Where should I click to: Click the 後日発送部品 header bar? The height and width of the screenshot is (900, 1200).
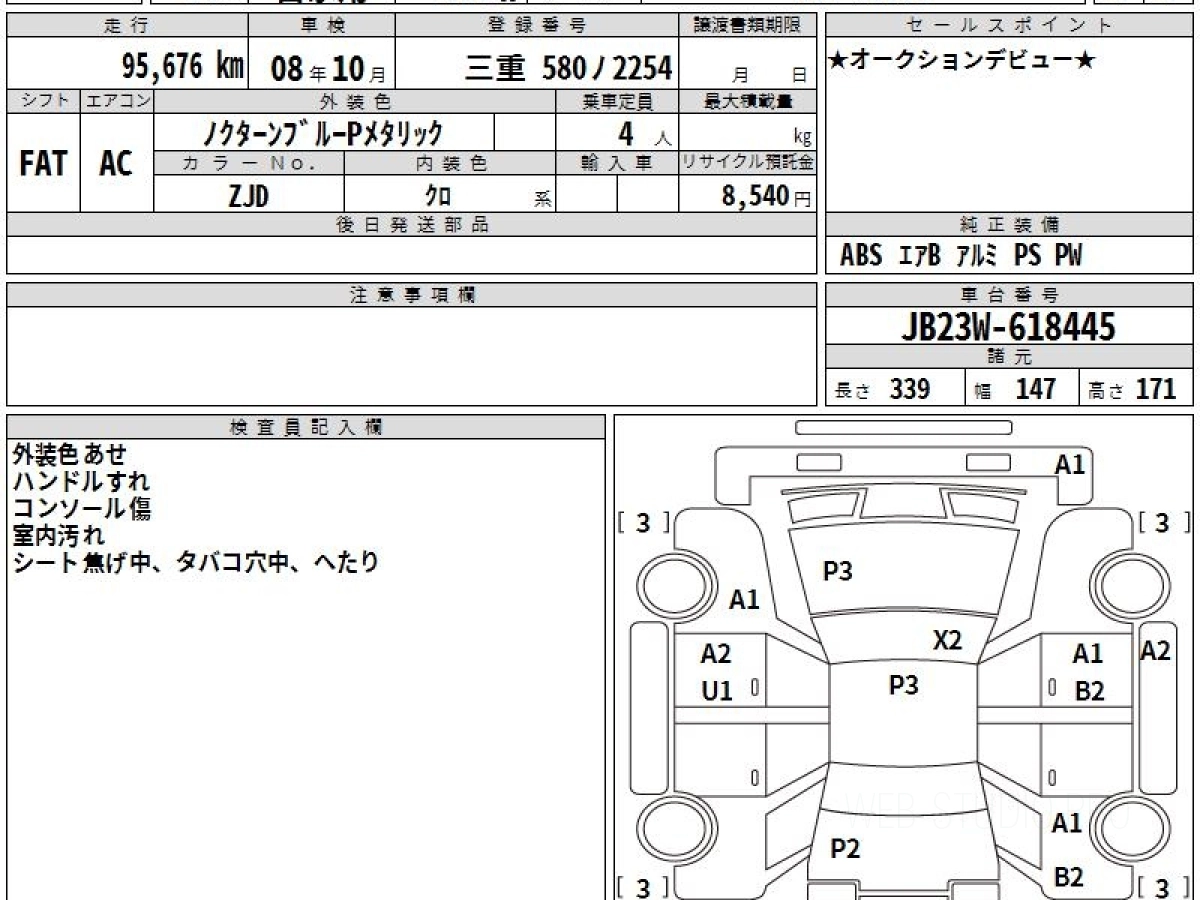coord(411,225)
